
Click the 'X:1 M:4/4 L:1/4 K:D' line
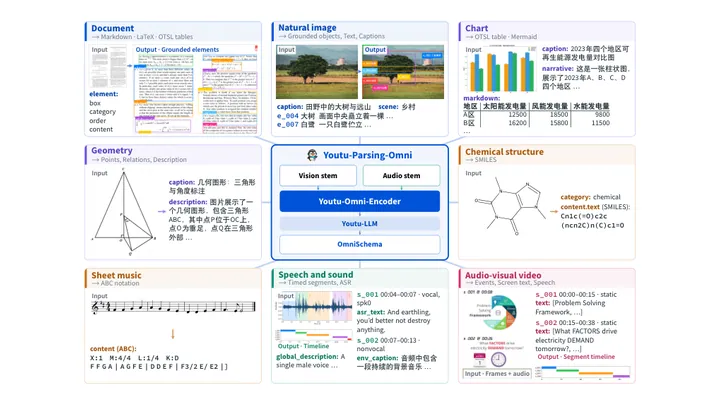click(x=135, y=358)
